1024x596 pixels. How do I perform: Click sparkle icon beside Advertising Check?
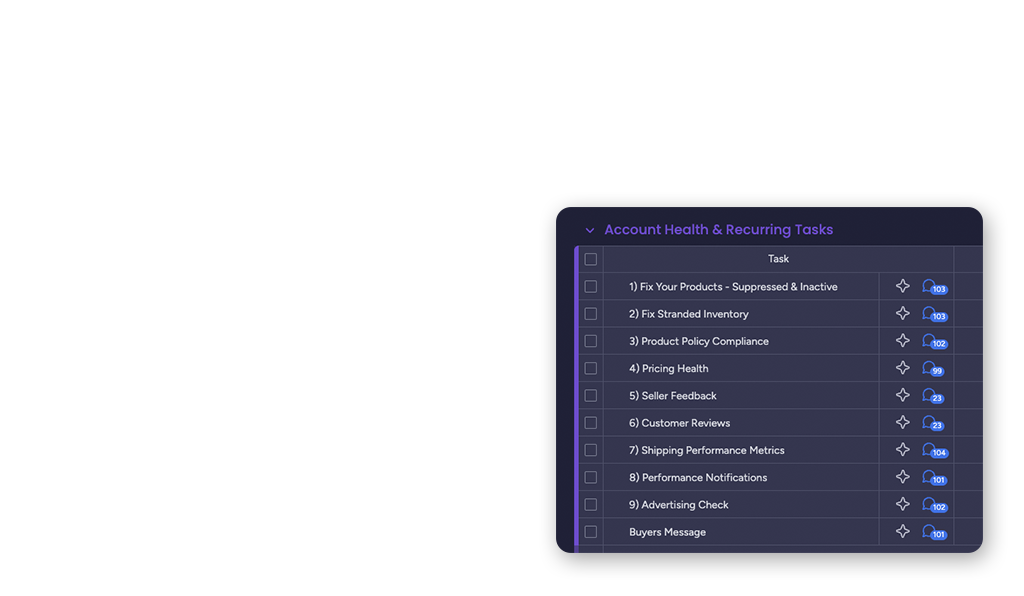[x=902, y=505]
